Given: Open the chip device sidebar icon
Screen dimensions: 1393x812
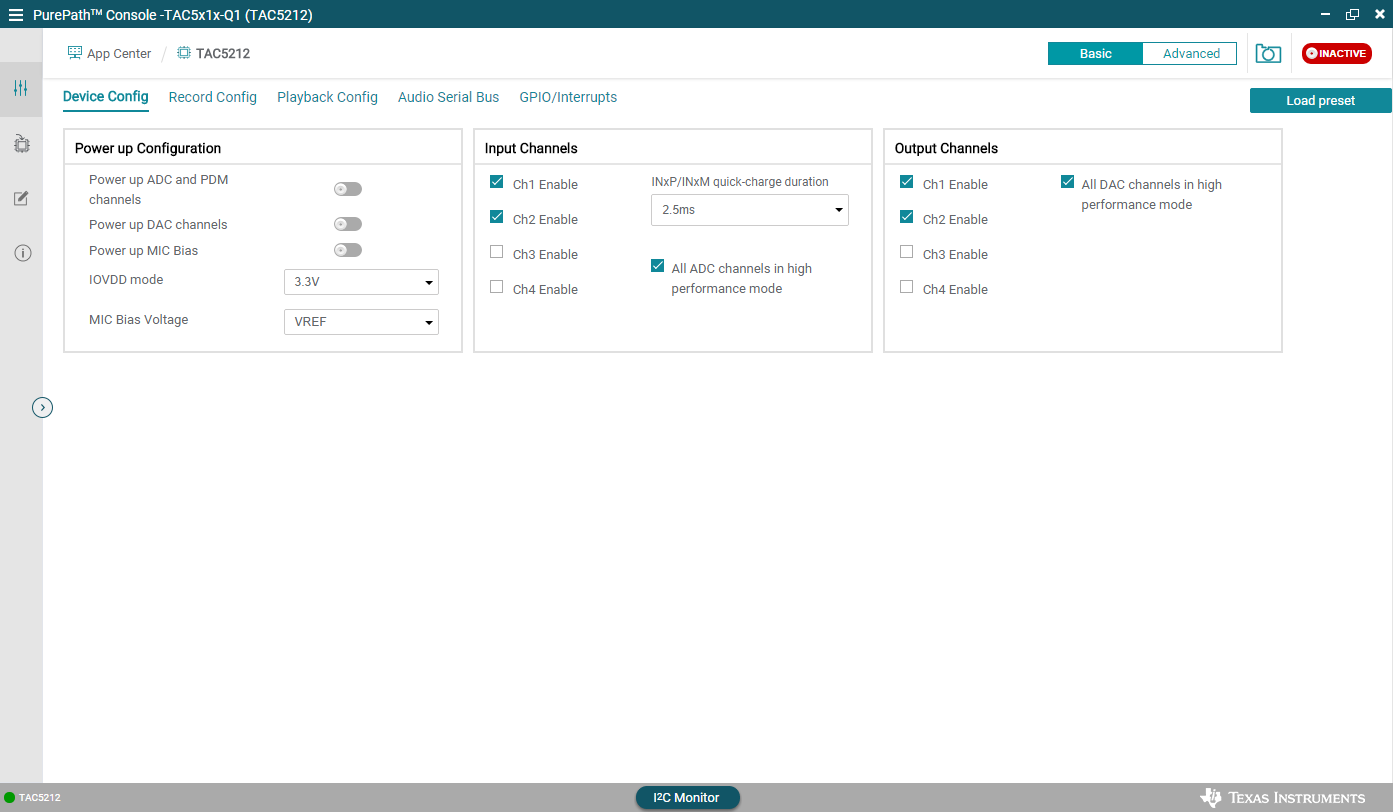Looking at the screenshot, I should tap(21, 144).
